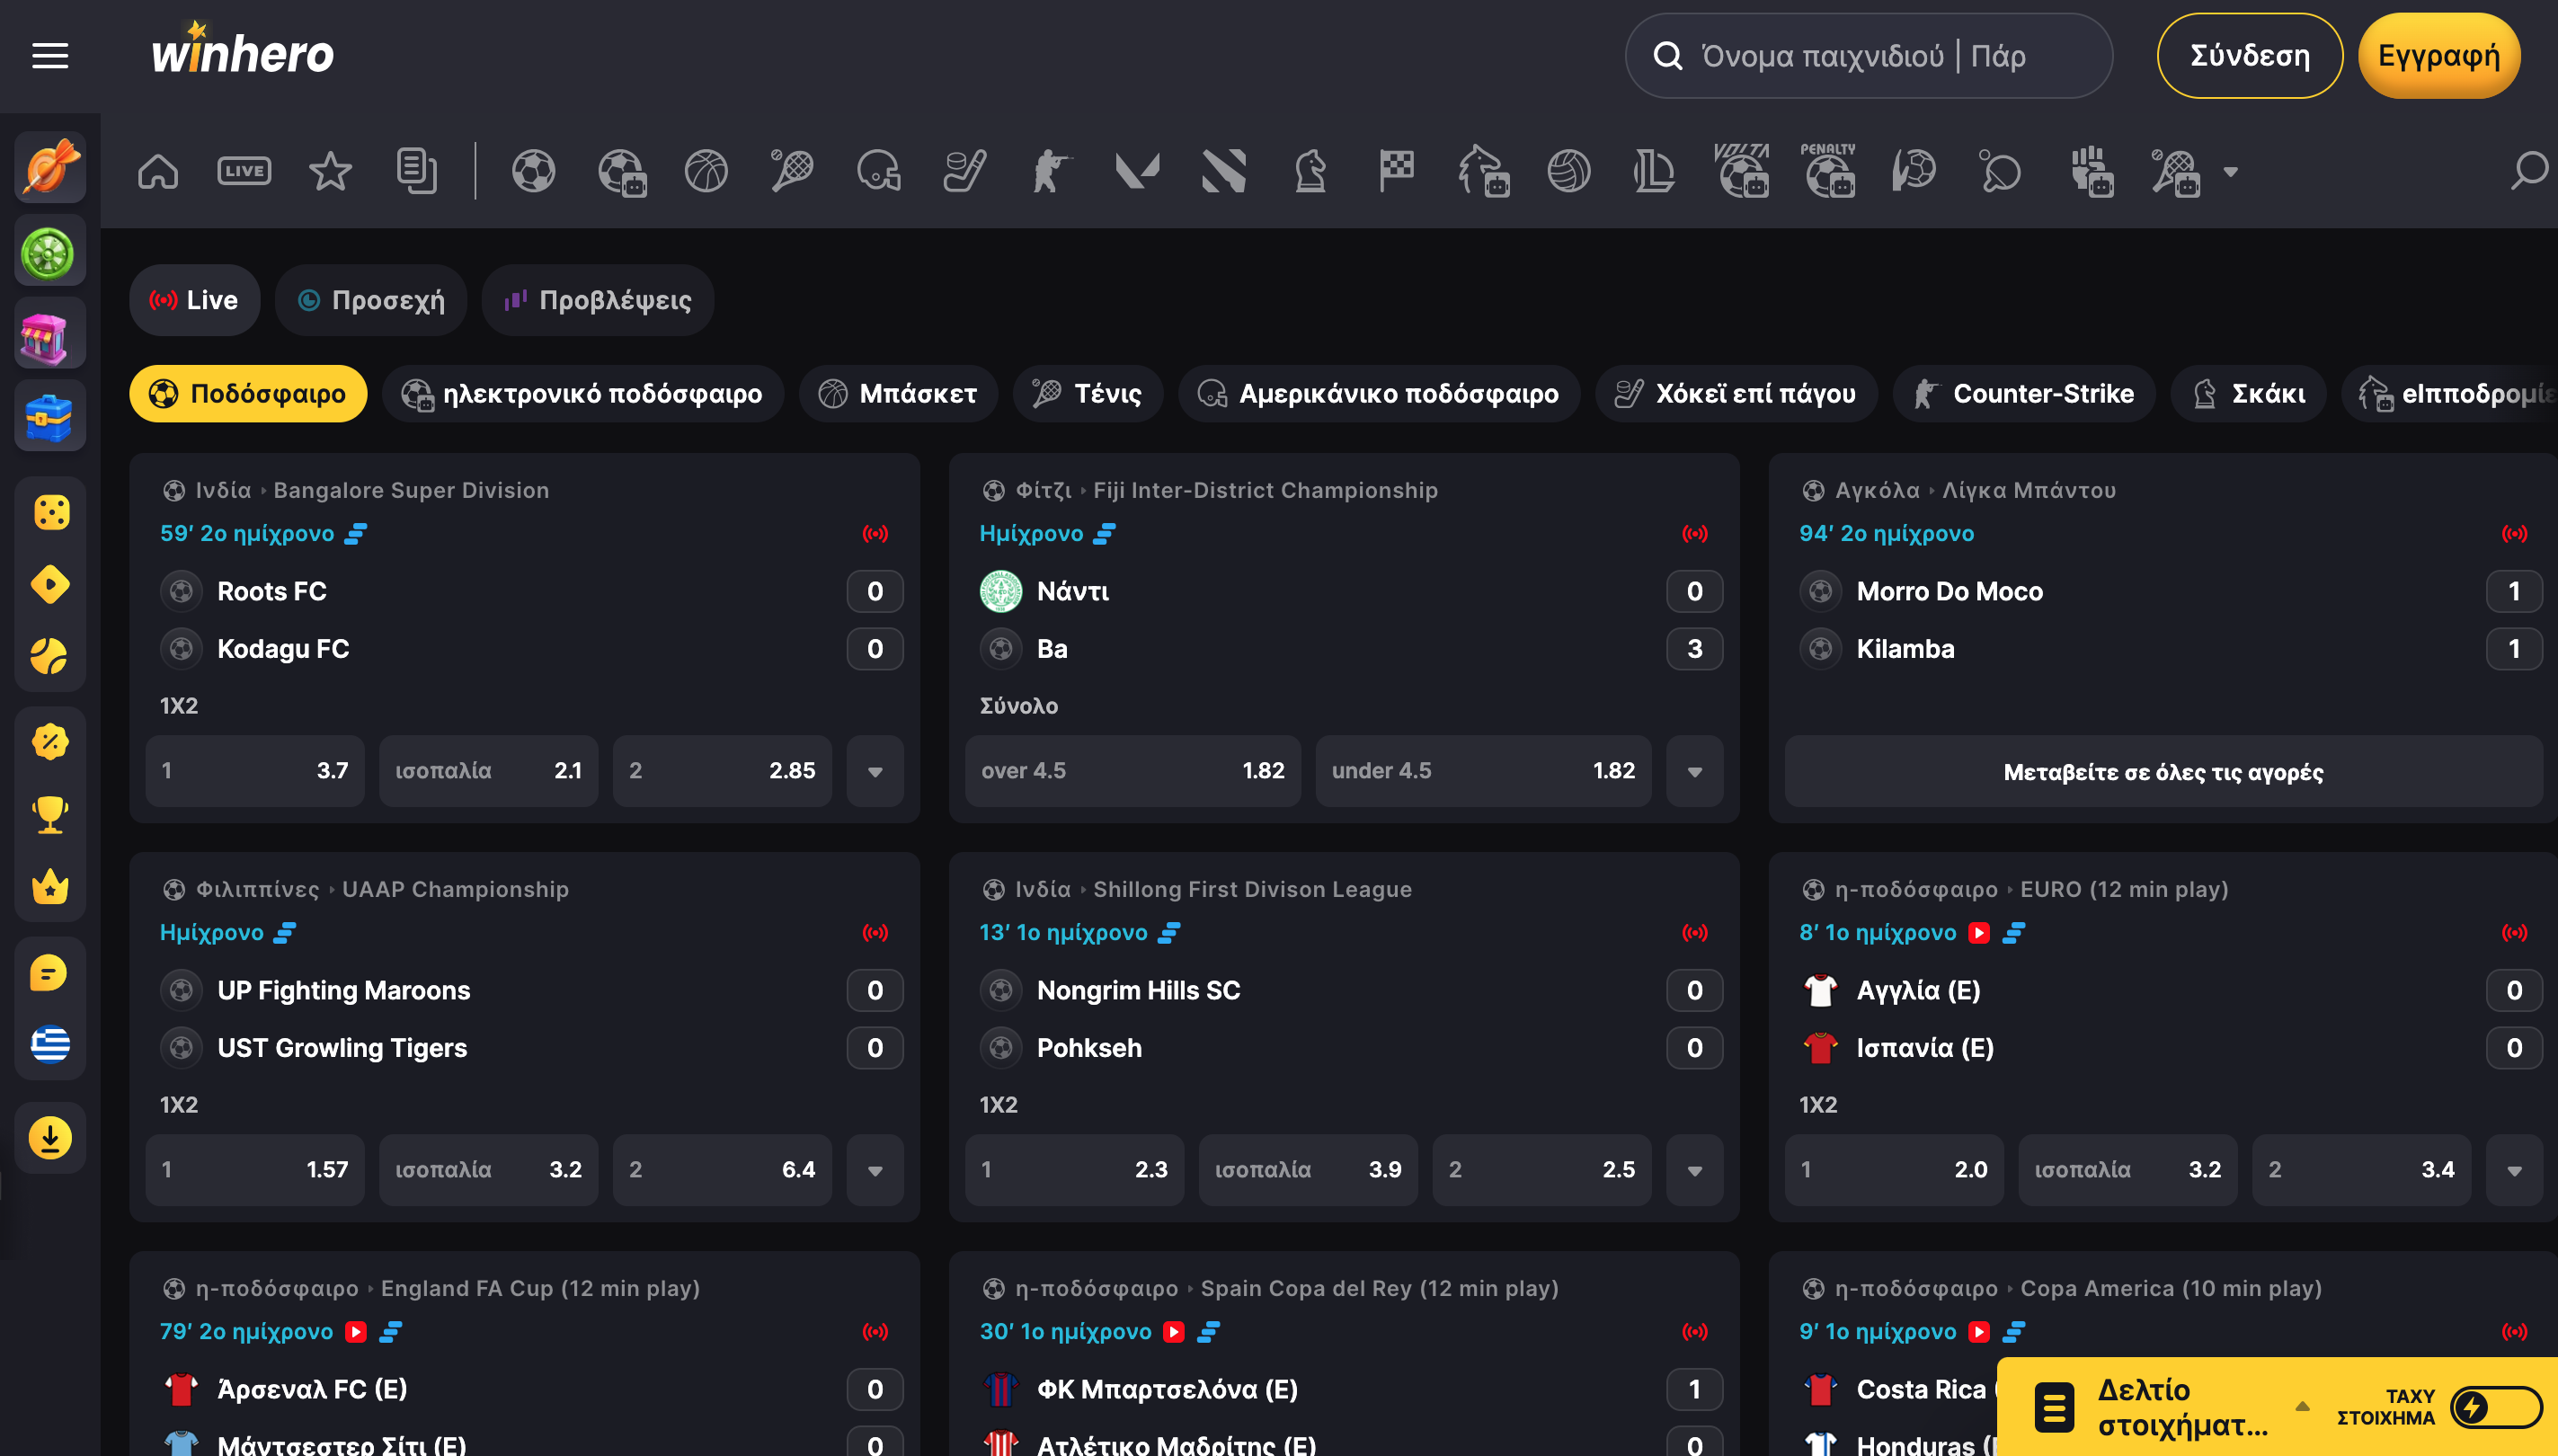Switch to the Προσεχή tab
This screenshot has width=2558, height=1456.
371,300
